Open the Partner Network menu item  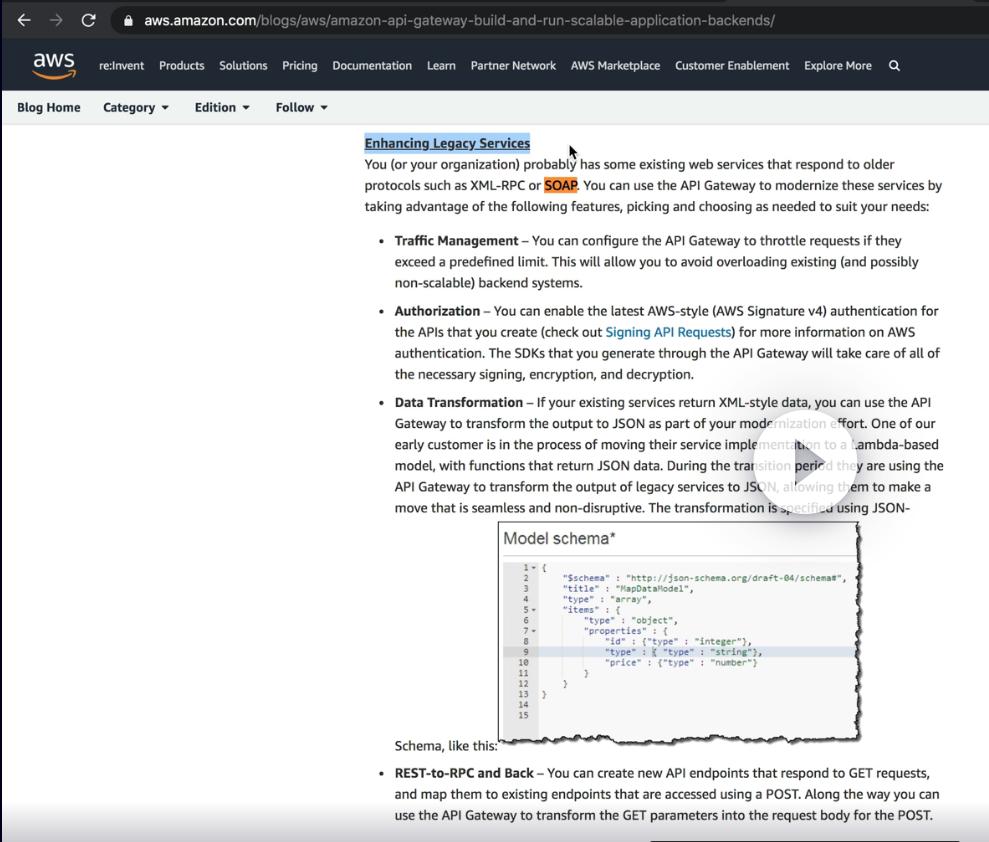[513, 66]
